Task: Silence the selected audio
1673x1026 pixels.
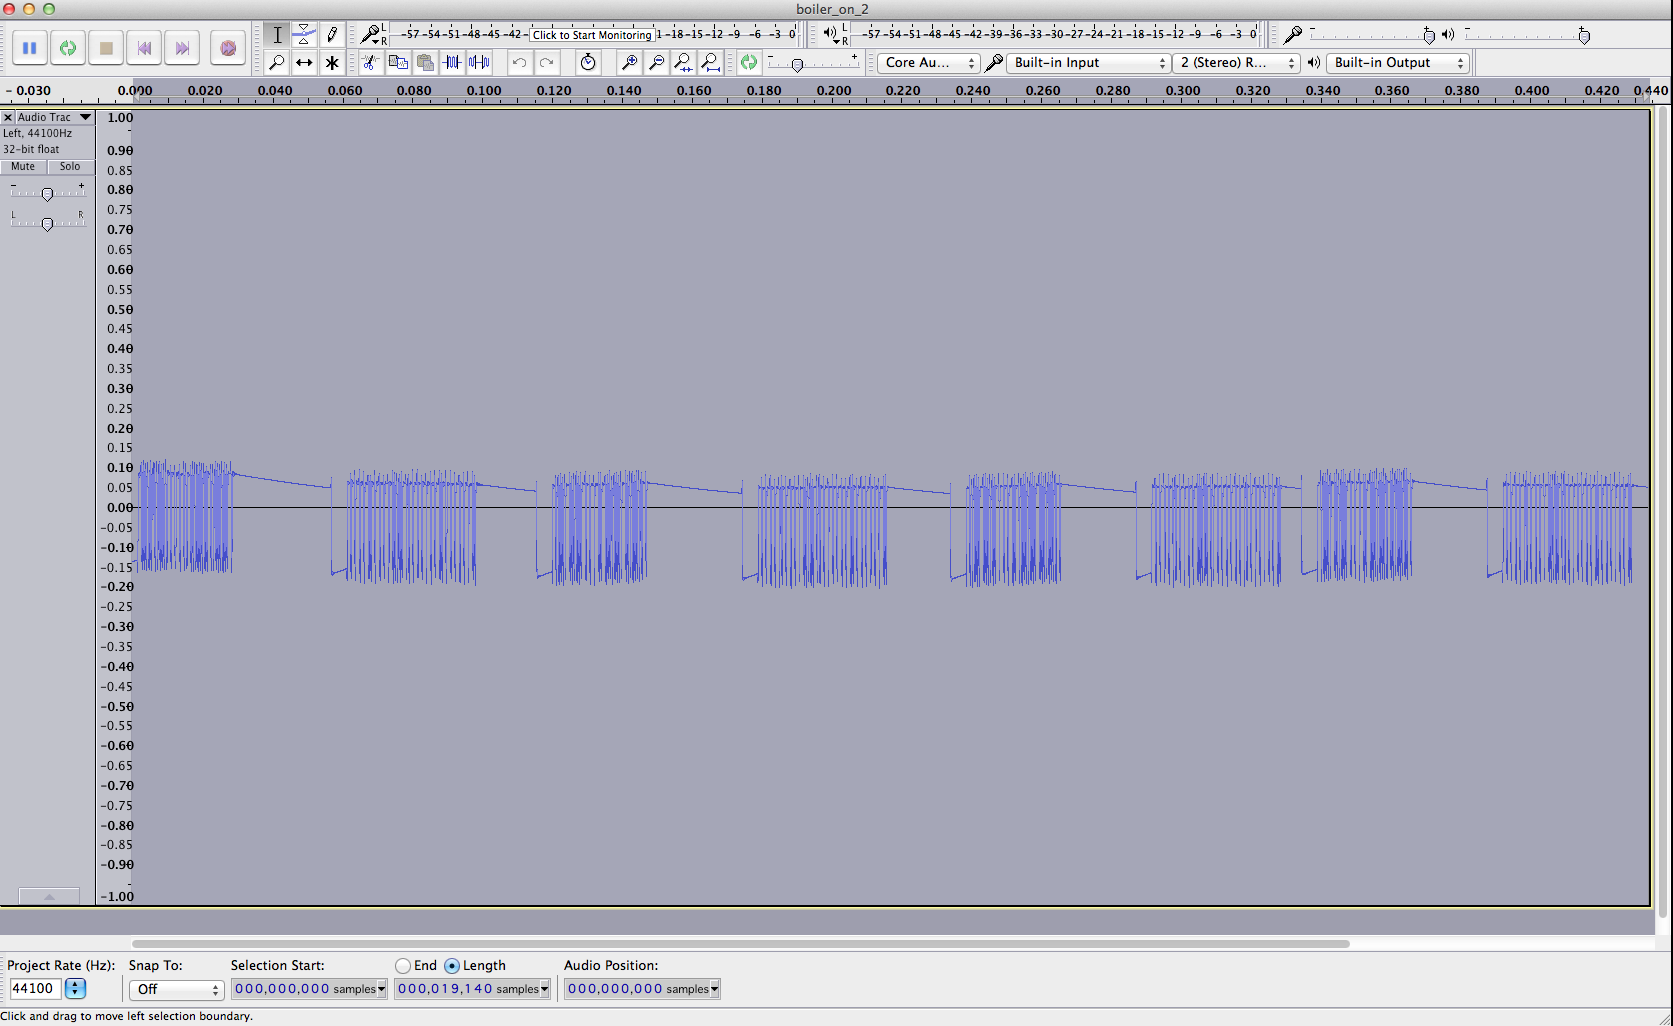Action: point(480,63)
